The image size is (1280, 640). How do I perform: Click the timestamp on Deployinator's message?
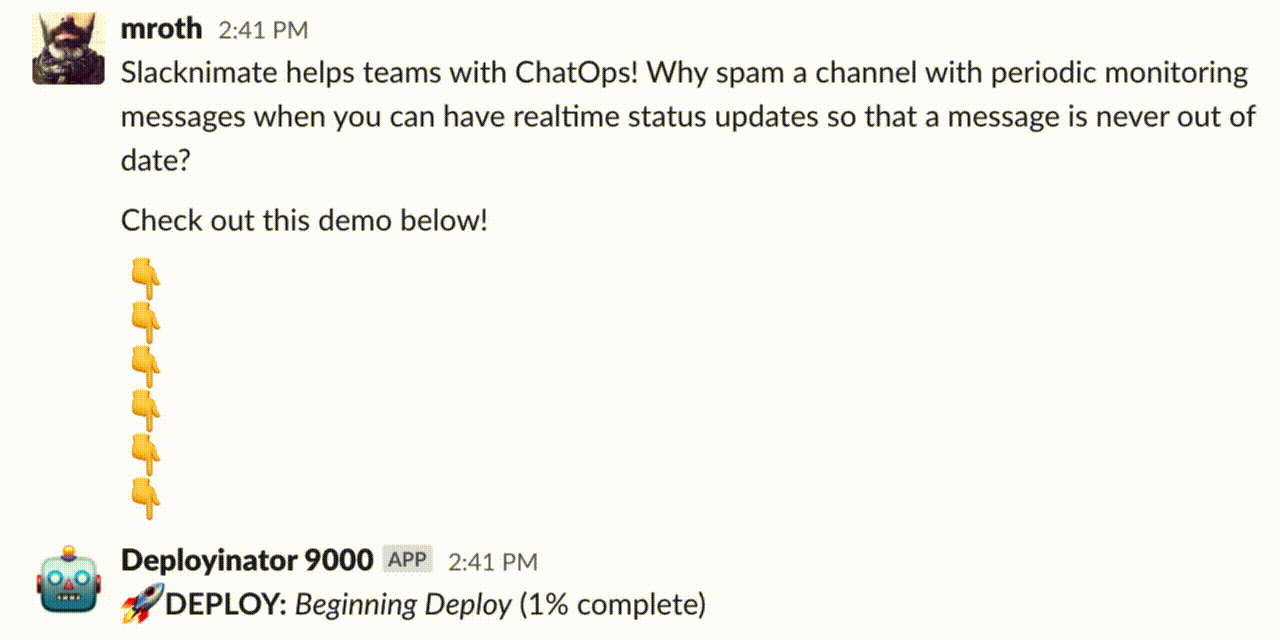click(x=492, y=562)
